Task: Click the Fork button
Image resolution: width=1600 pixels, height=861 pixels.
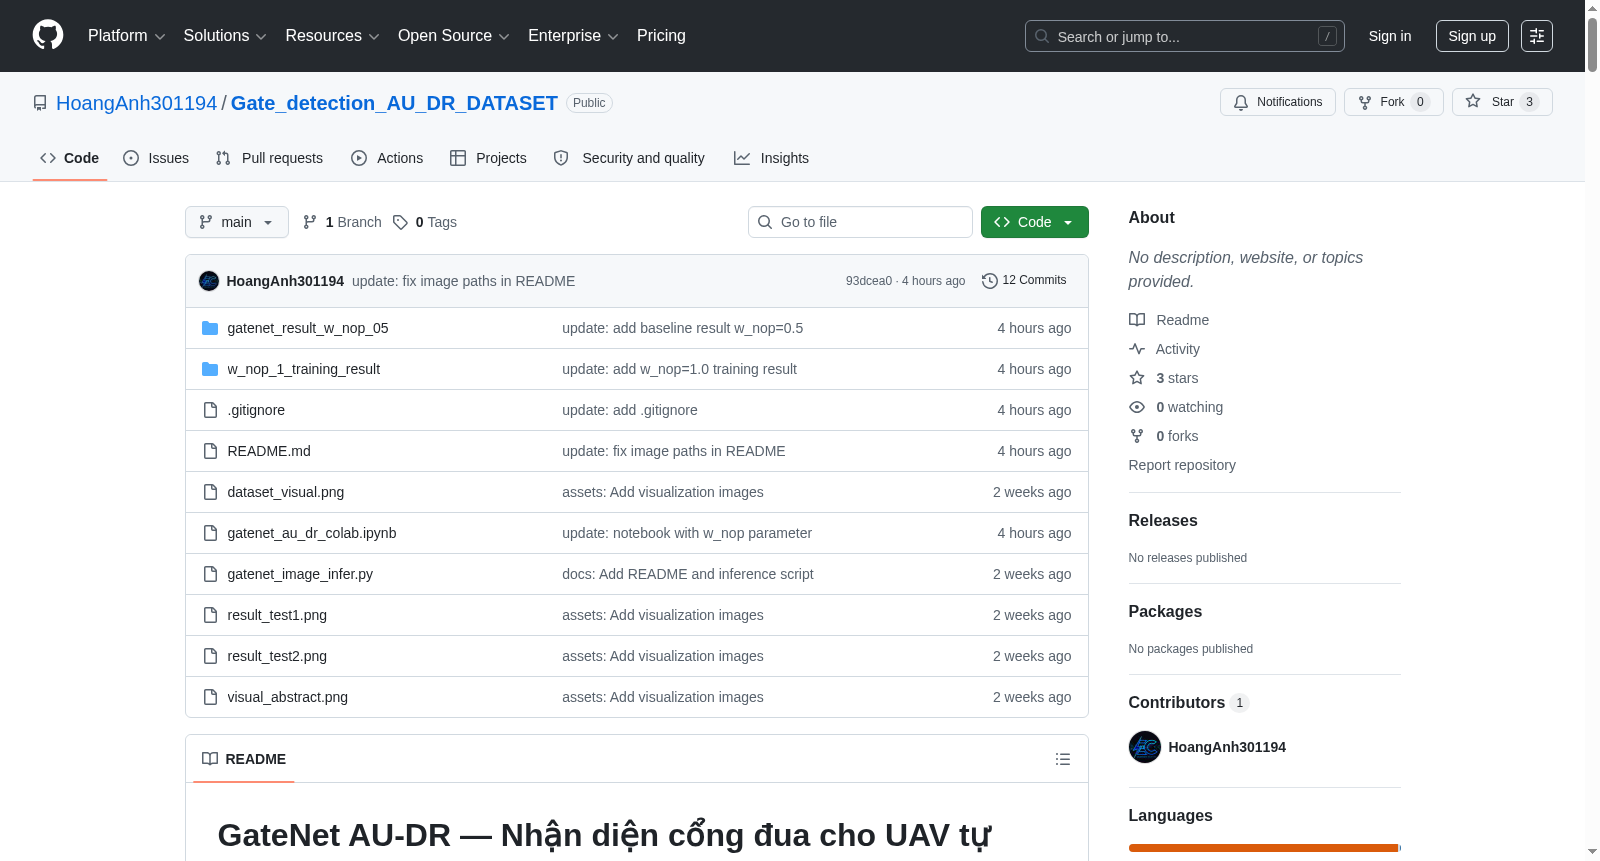Action: tap(1393, 102)
